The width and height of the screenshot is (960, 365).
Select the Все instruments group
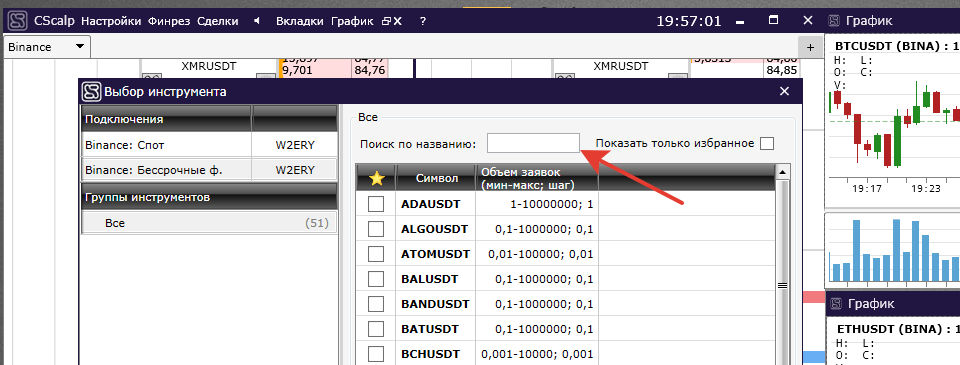point(209,223)
